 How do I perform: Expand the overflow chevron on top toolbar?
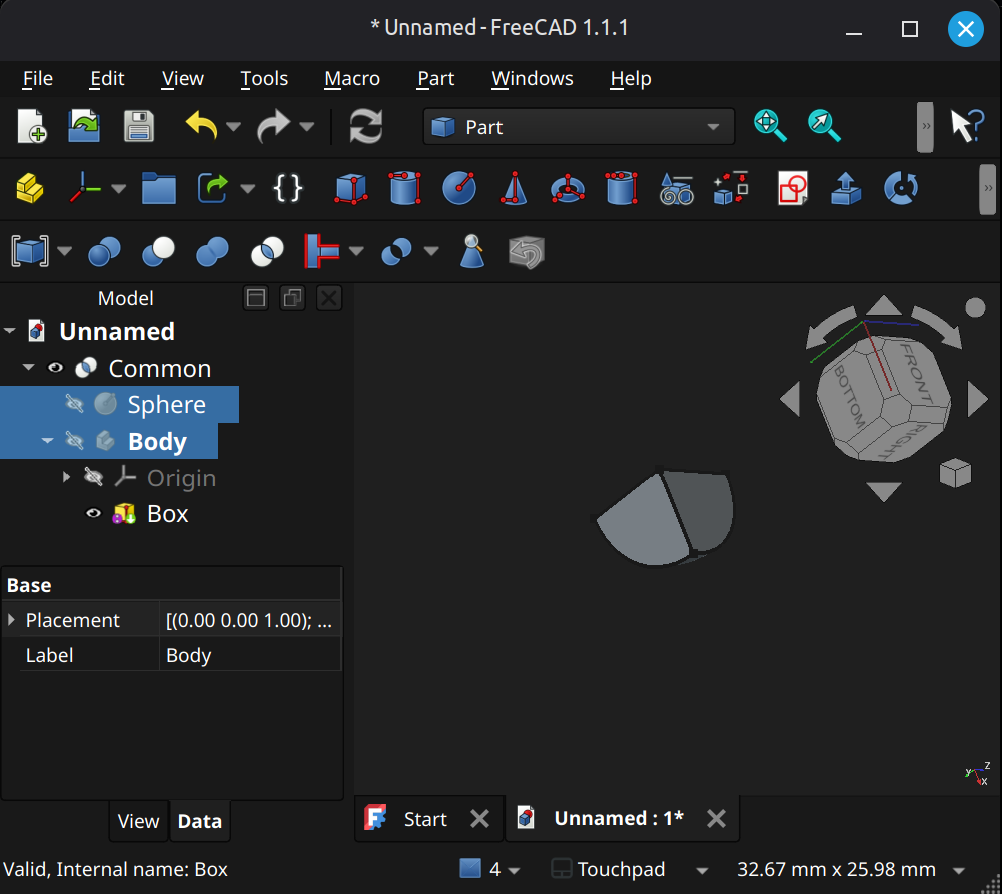click(925, 127)
